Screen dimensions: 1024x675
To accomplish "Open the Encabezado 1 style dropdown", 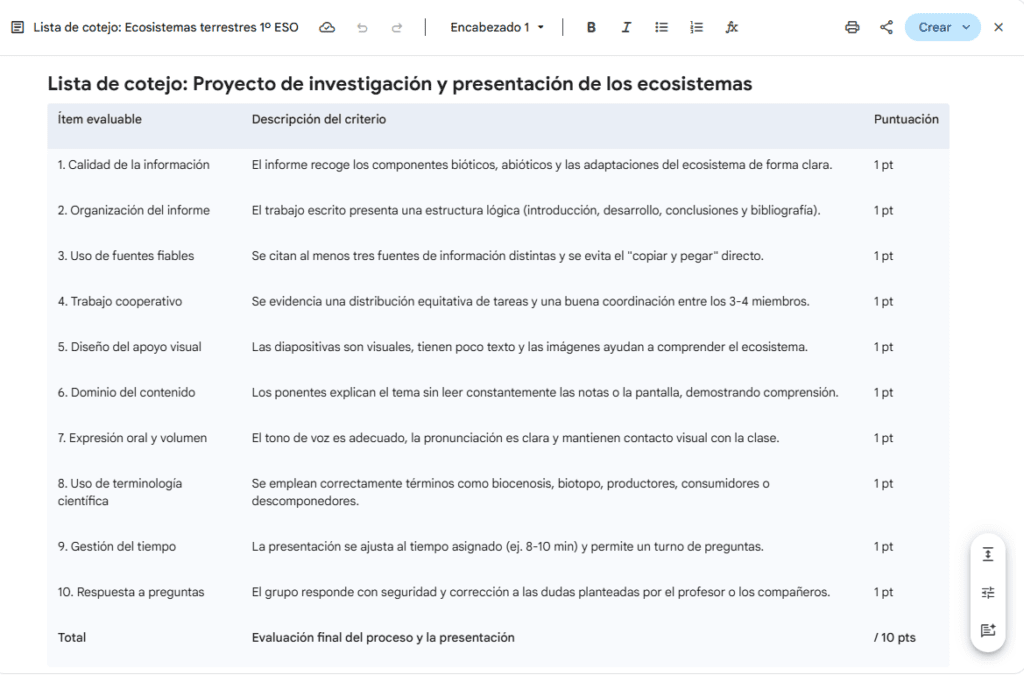I will click(497, 27).
